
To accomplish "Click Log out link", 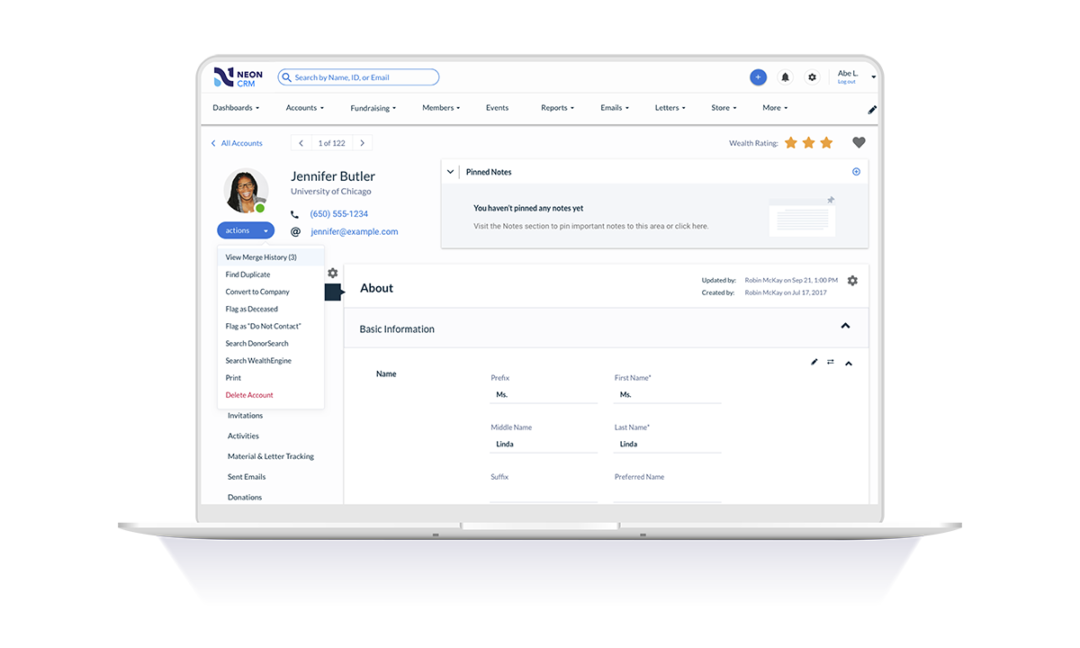I will point(846,83).
